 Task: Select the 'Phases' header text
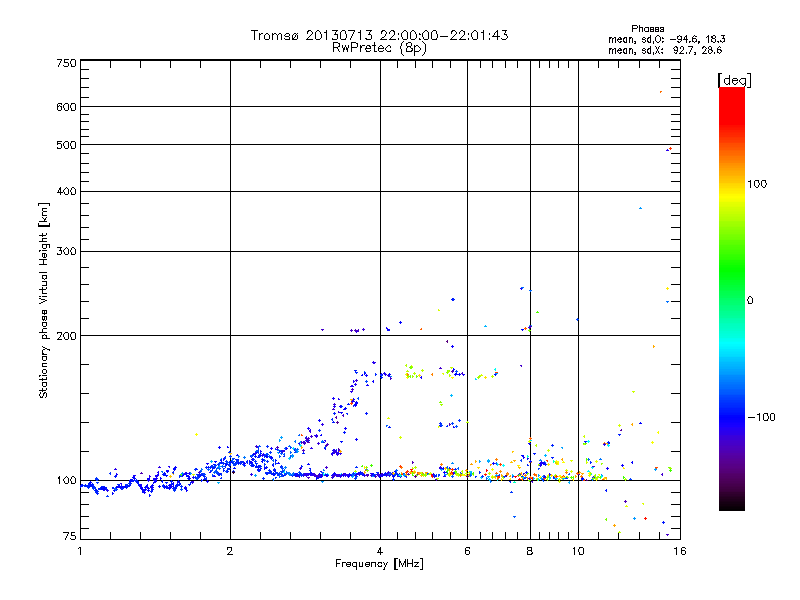[647, 29]
